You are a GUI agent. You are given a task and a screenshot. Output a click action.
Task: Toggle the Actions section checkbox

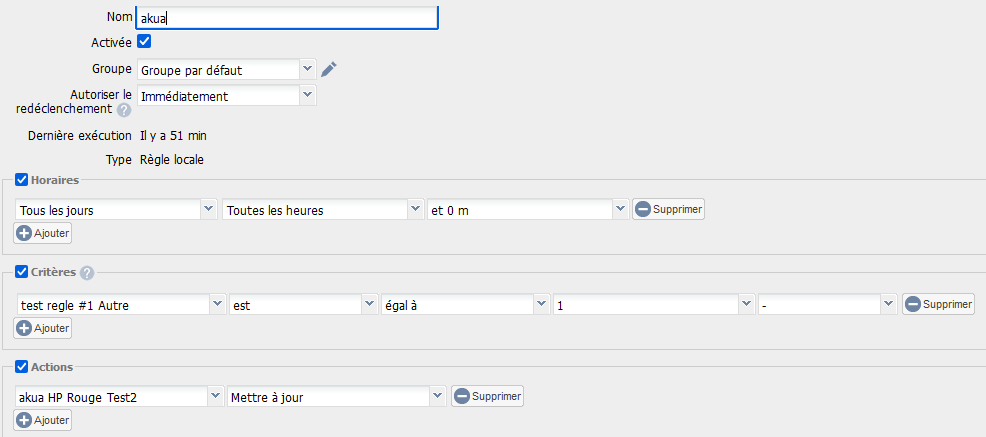(22, 367)
